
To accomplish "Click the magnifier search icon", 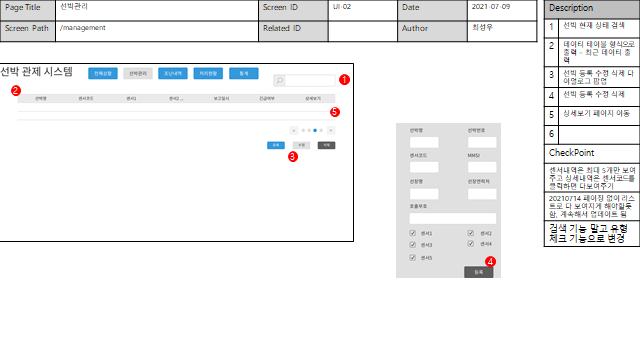I will click(280, 80).
